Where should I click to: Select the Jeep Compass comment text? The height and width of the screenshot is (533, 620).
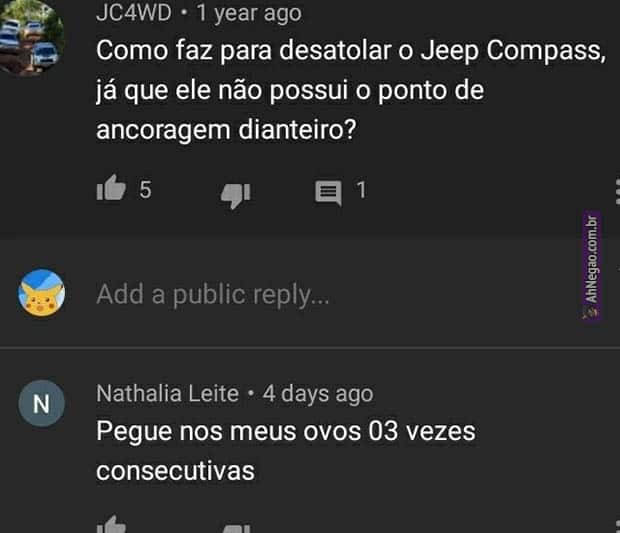(351, 90)
